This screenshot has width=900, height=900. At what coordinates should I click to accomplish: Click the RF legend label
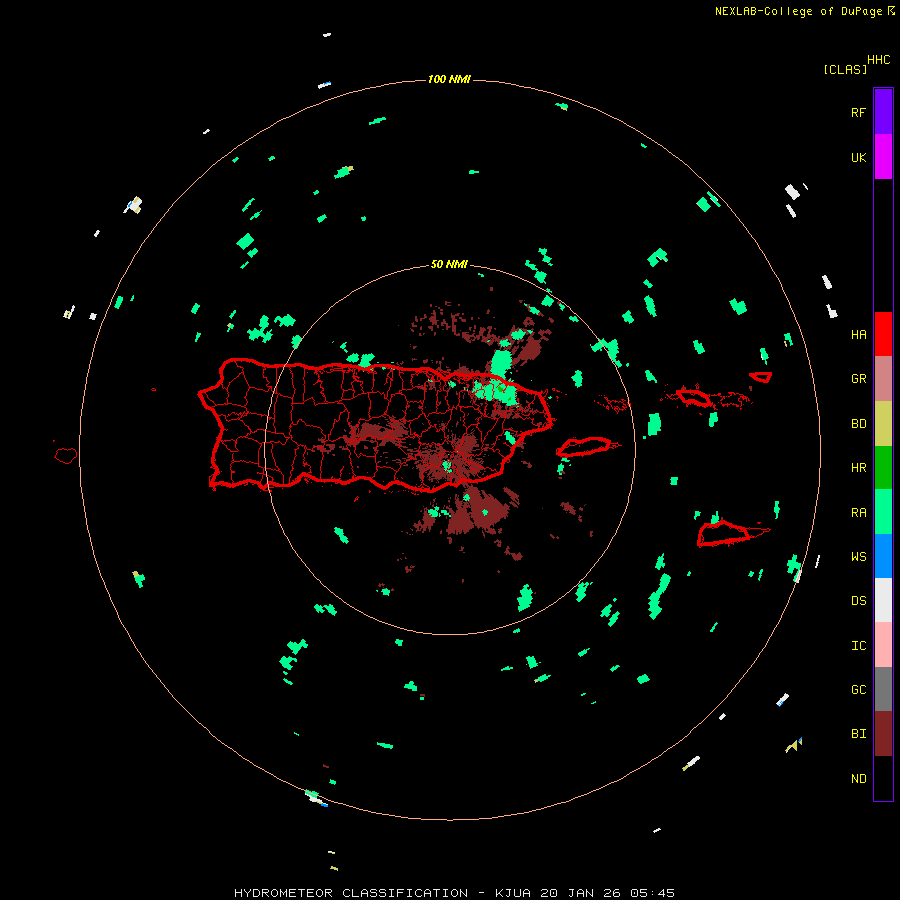tap(858, 112)
